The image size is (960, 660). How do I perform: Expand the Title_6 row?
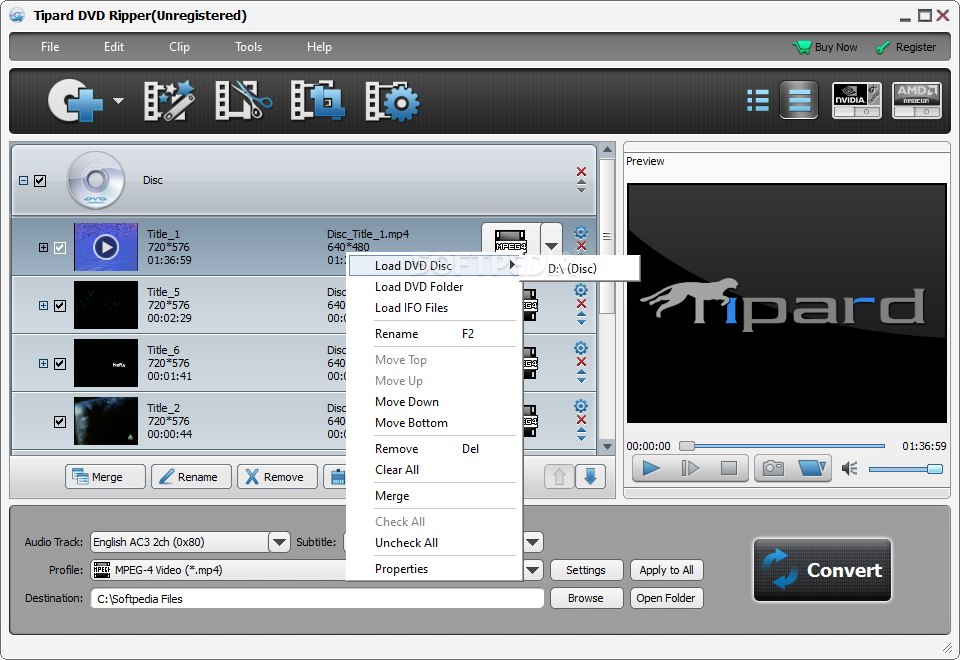coord(43,364)
